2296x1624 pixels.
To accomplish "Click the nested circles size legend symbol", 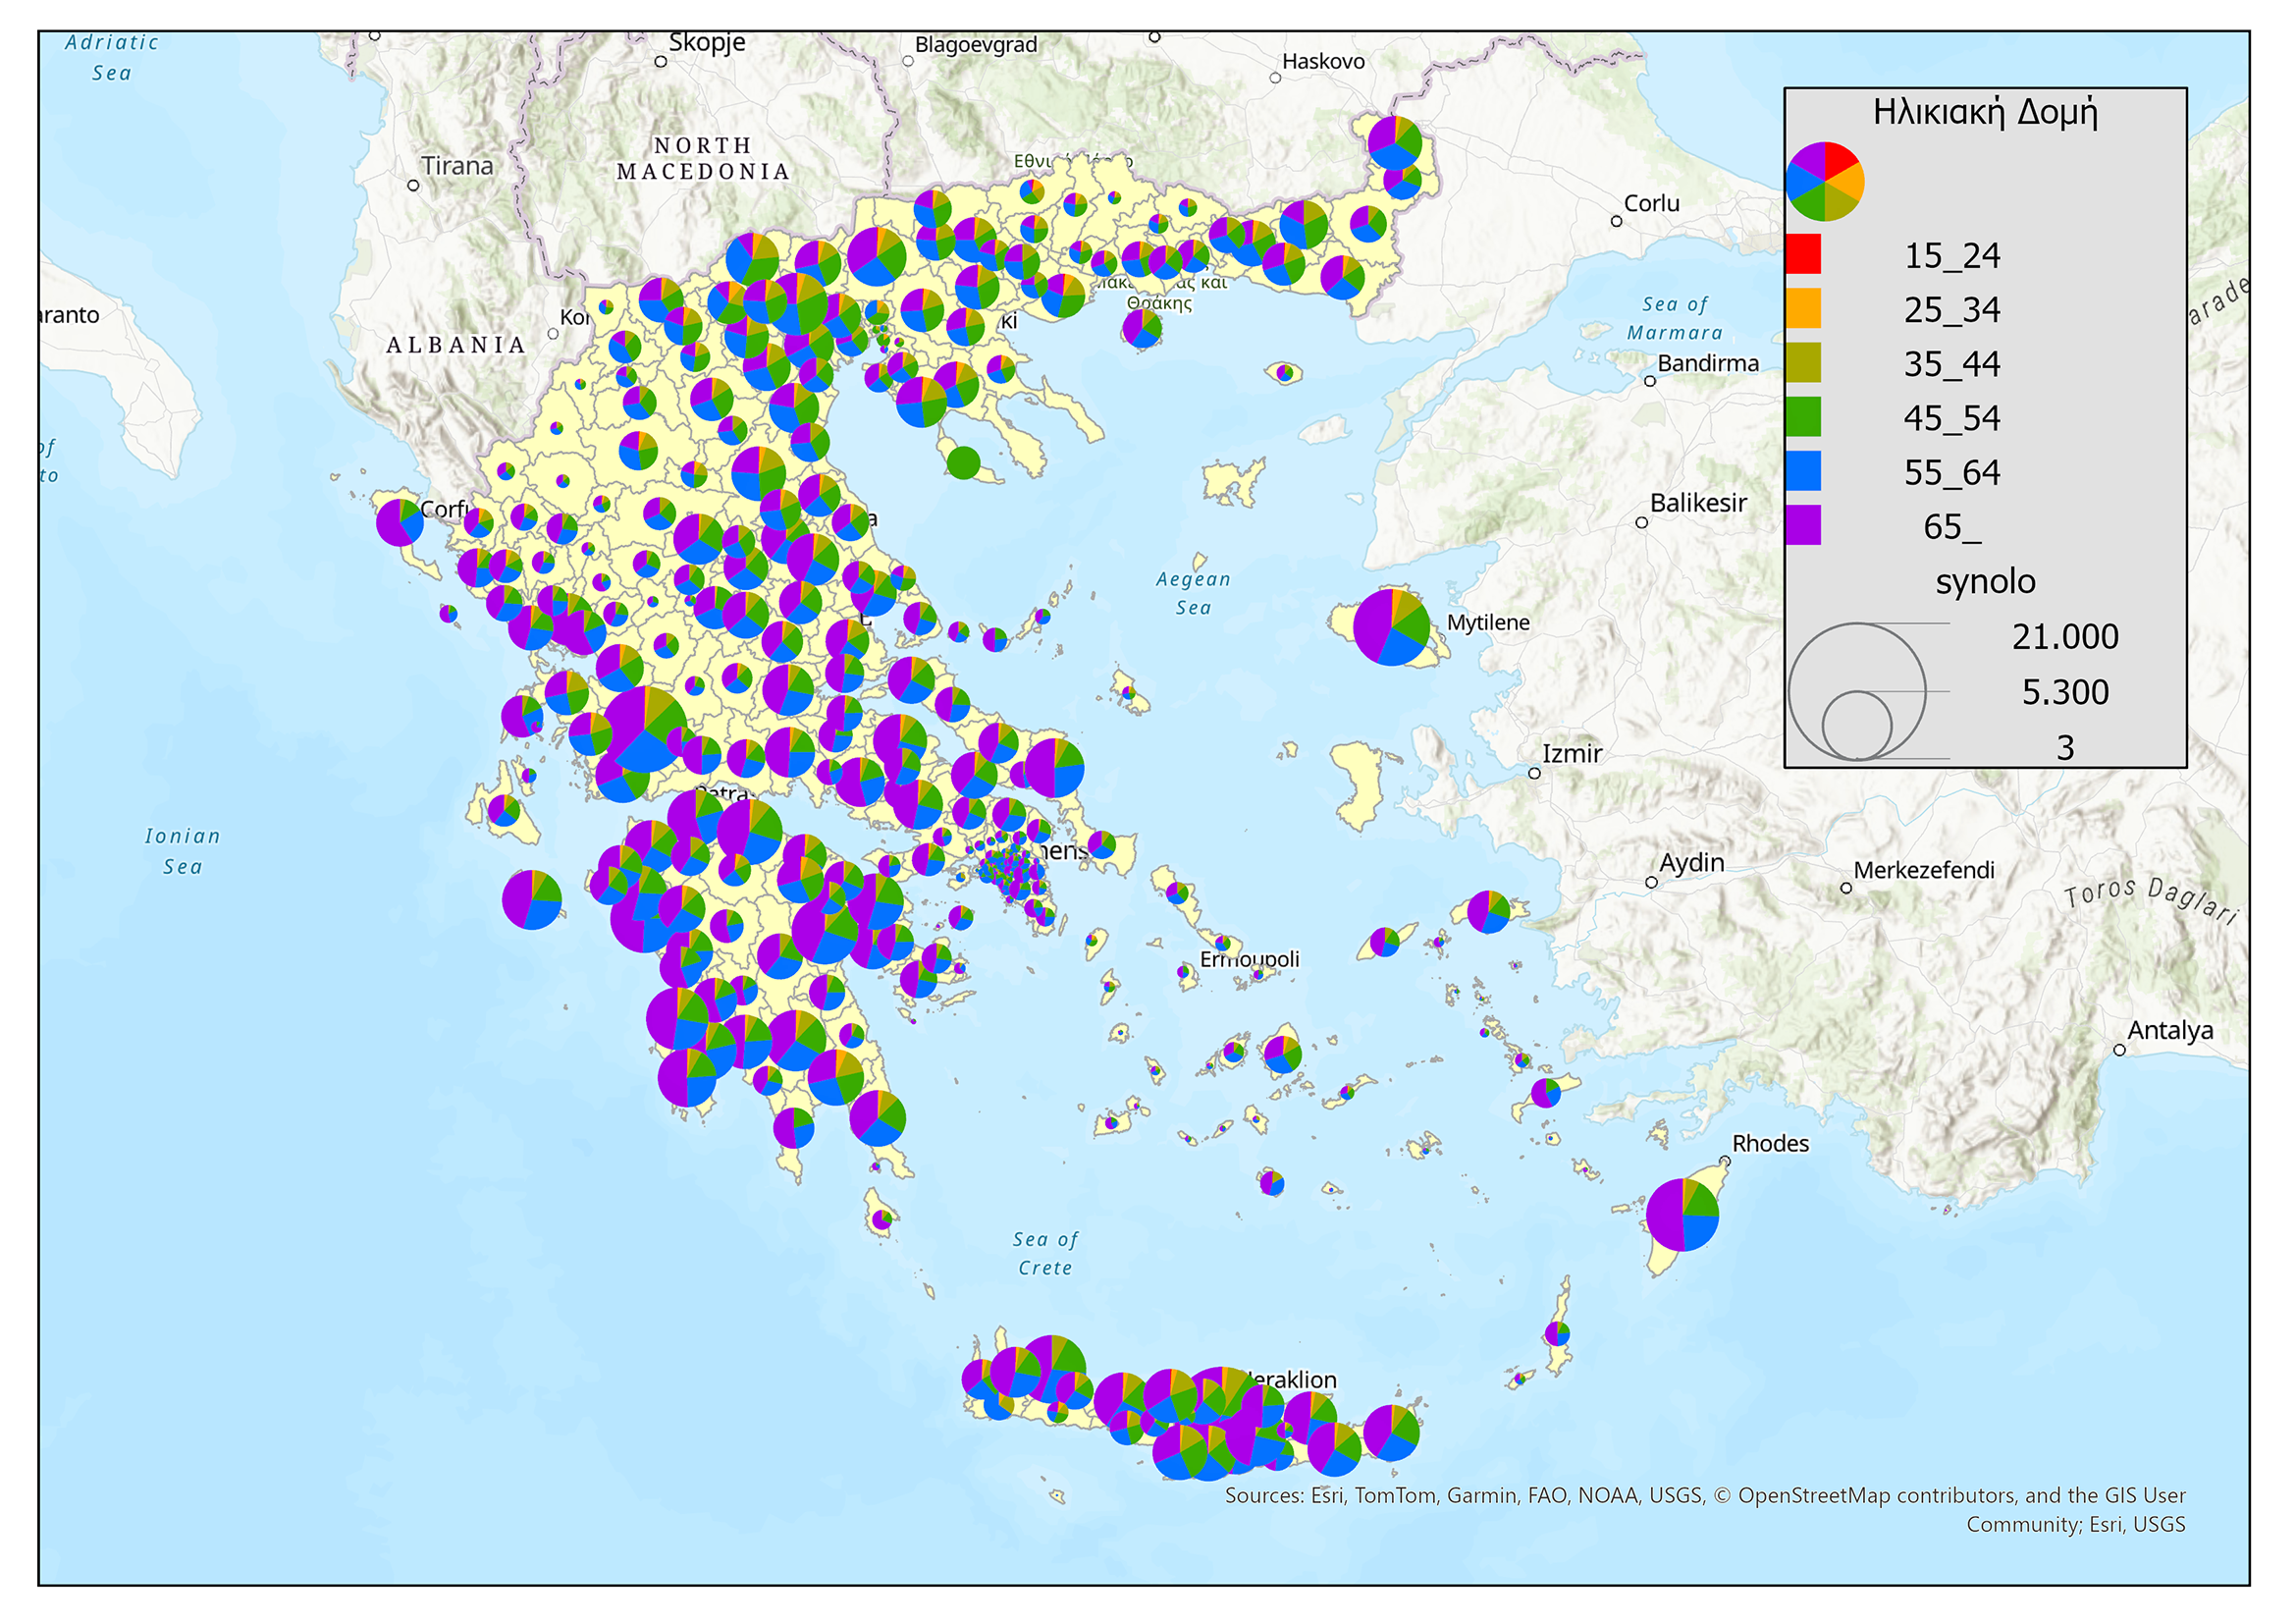I will (1856, 691).
